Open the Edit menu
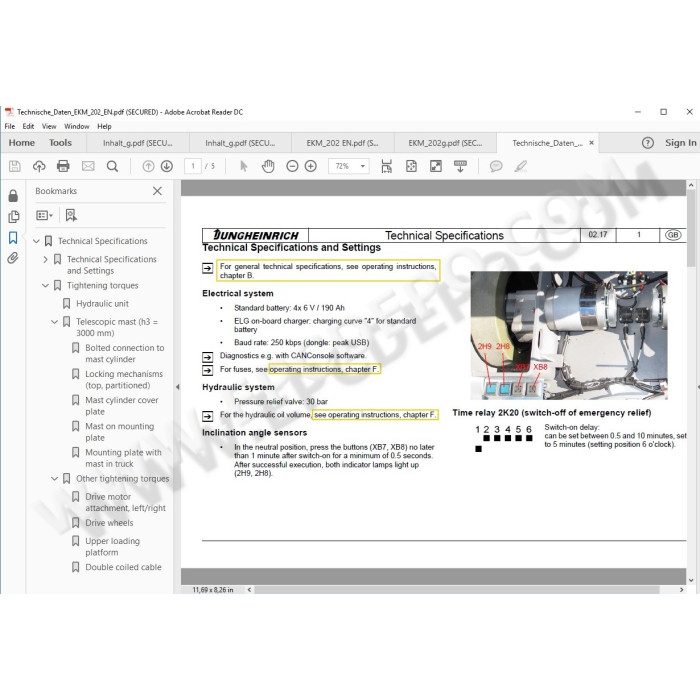Viewport: 700px width, 700px height. click(28, 126)
